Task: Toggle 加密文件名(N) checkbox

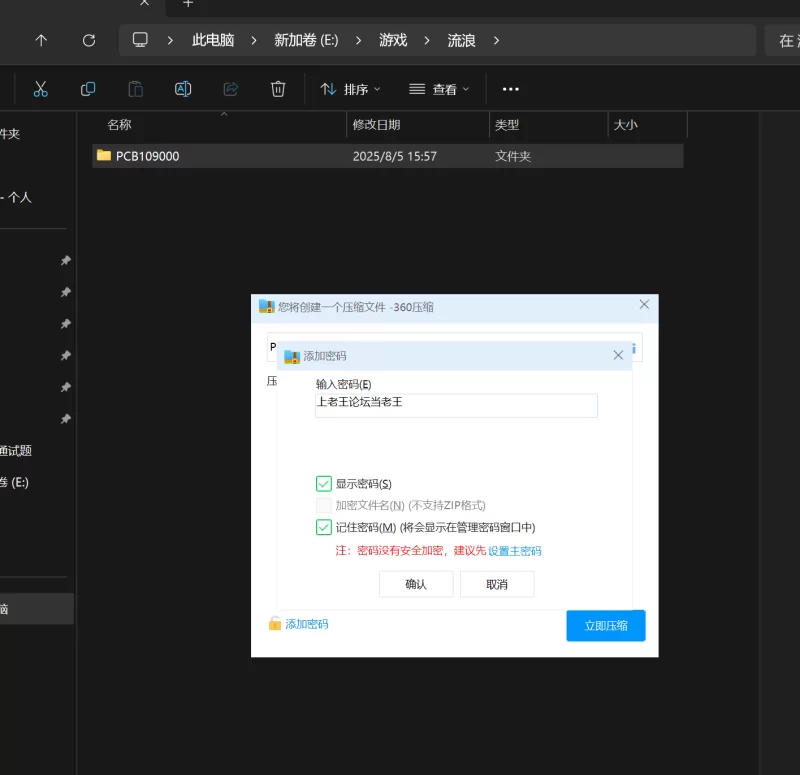Action: click(x=323, y=505)
